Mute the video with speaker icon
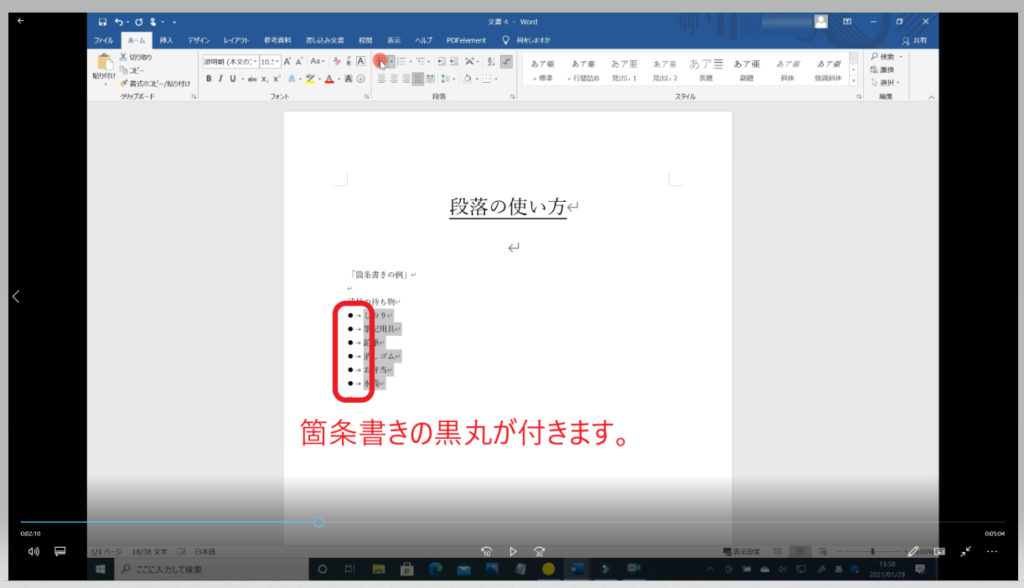This screenshot has width=1024, height=588. tap(33, 551)
